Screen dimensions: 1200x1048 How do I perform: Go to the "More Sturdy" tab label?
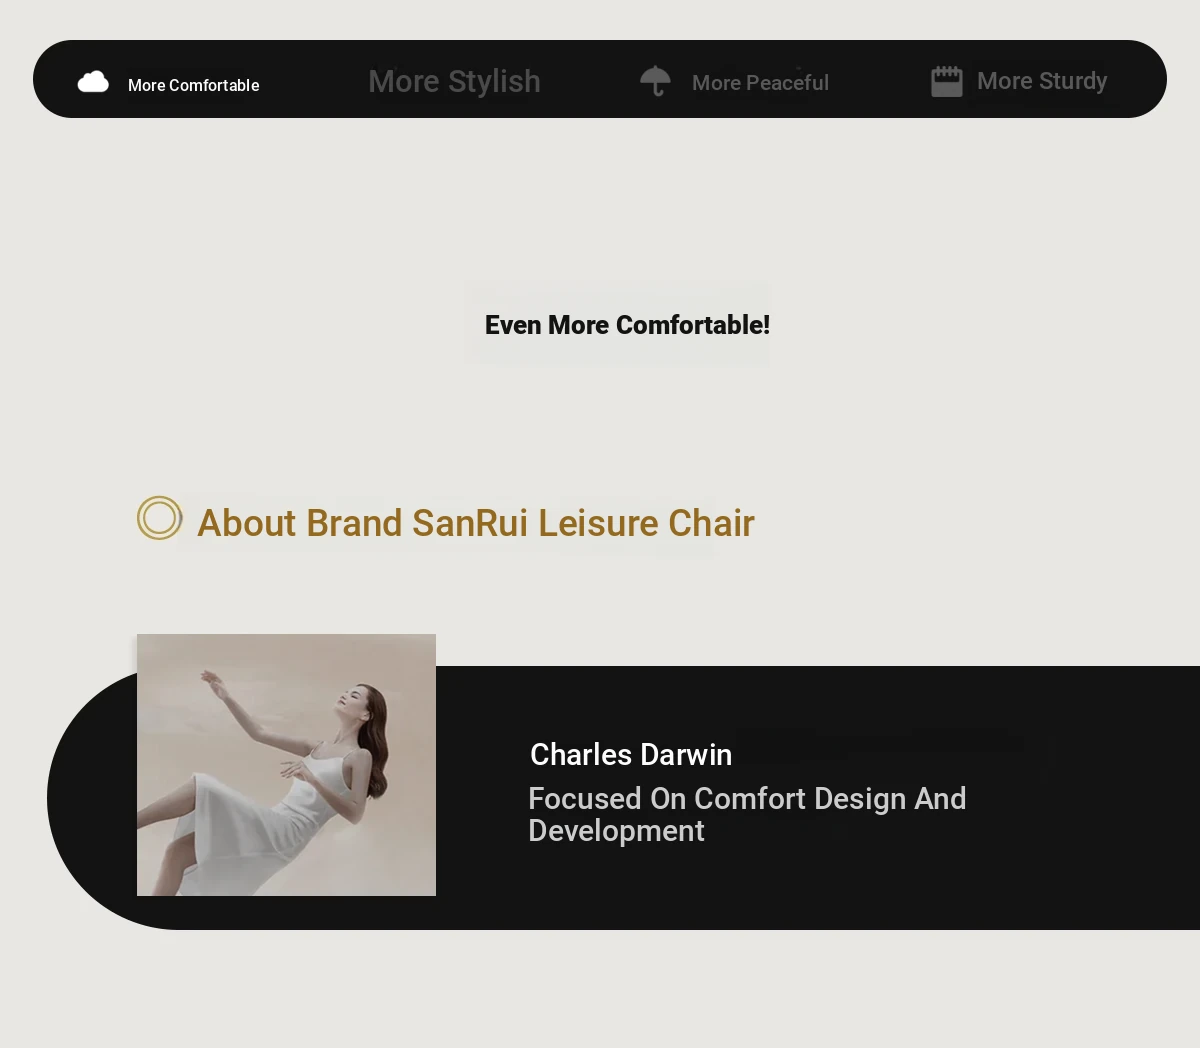(x=1041, y=81)
